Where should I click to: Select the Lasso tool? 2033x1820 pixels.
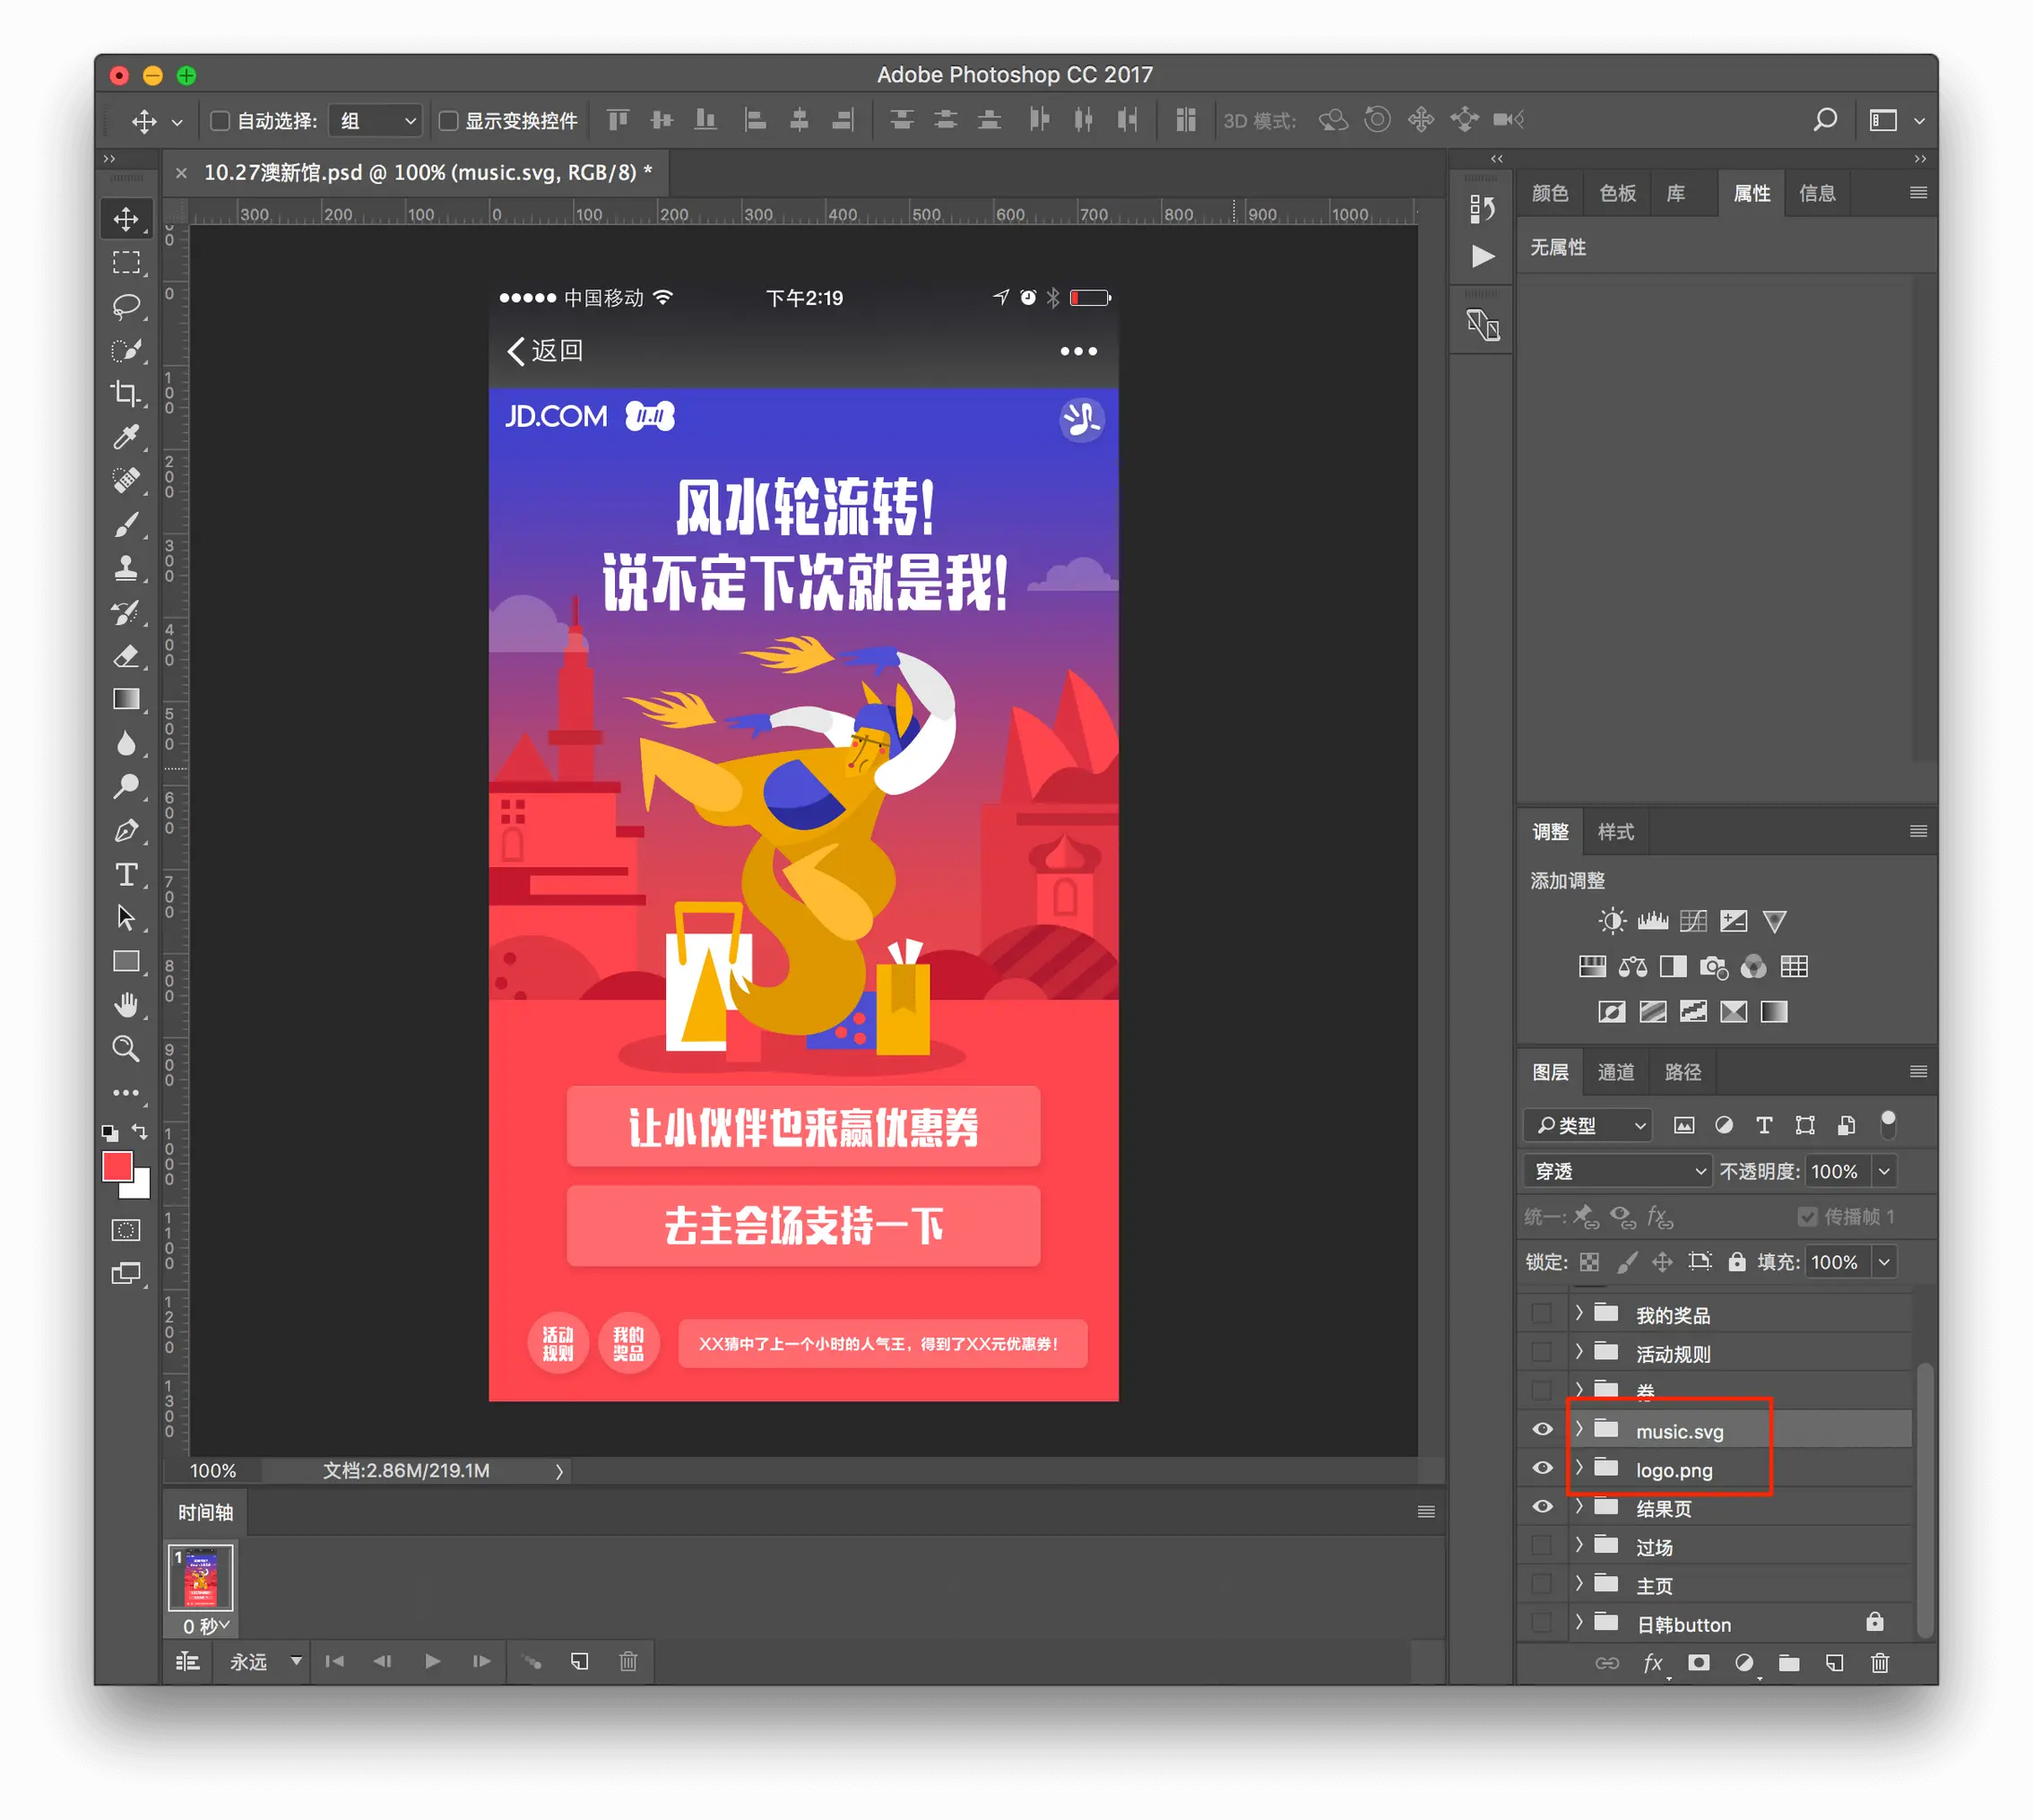(x=126, y=306)
